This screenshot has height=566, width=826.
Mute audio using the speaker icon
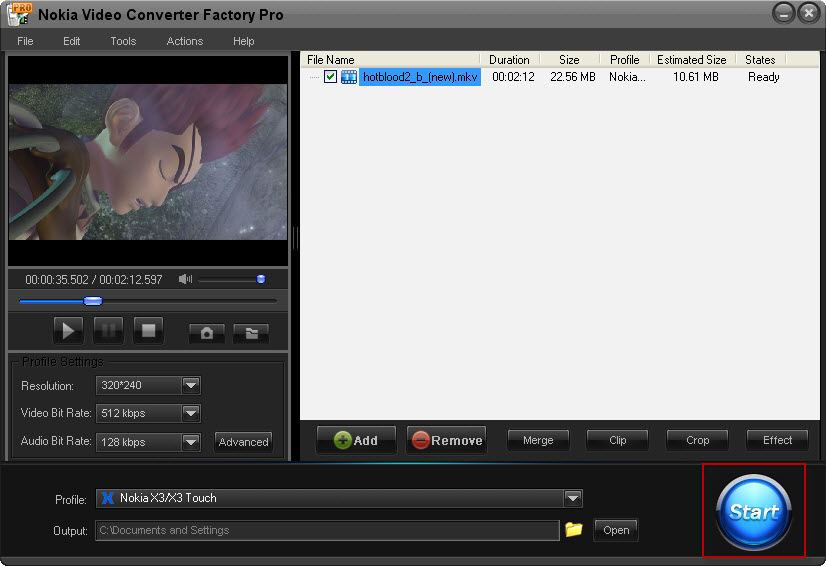click(185, 279)
